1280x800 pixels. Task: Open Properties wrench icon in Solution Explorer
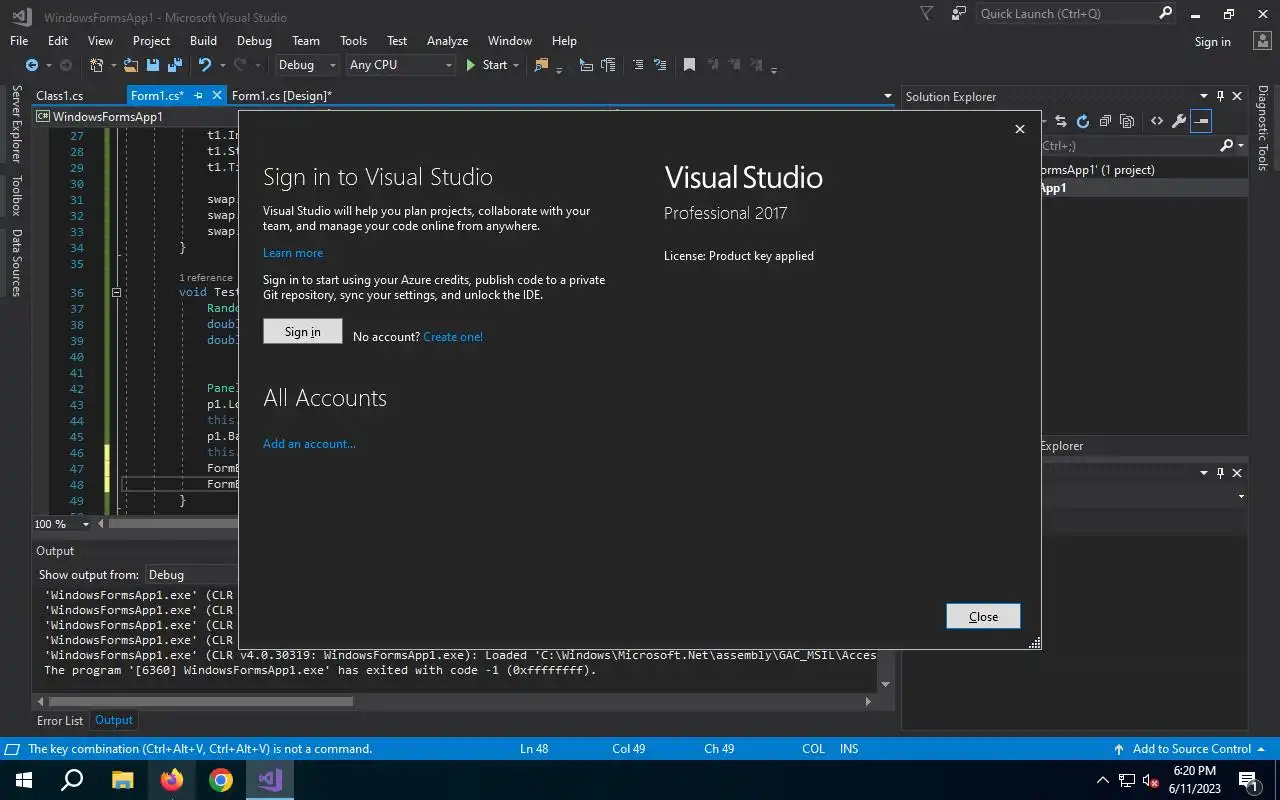tap(1179, 121)
